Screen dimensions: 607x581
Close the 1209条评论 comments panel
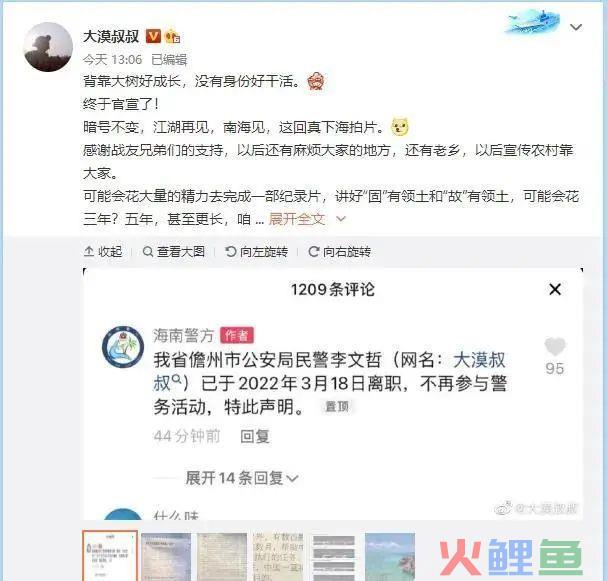pyautogui.click(x=555, y=289)
